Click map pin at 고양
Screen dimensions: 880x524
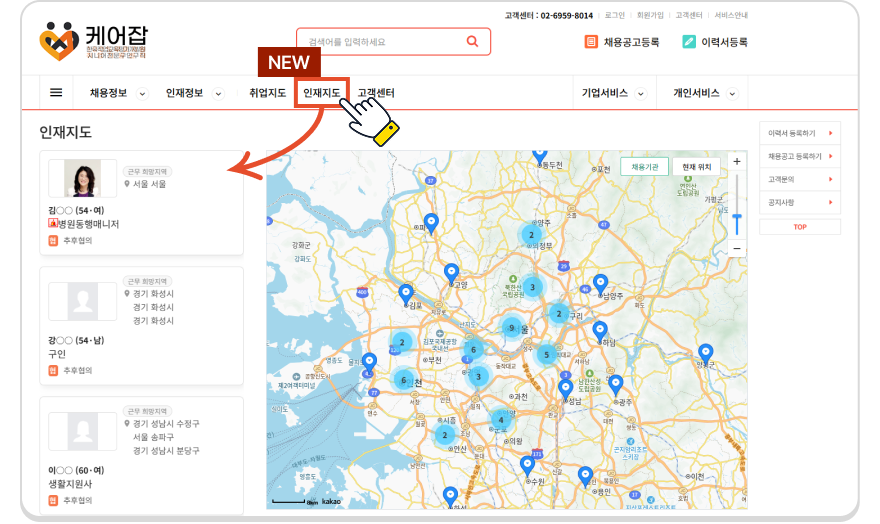(451, 274)
